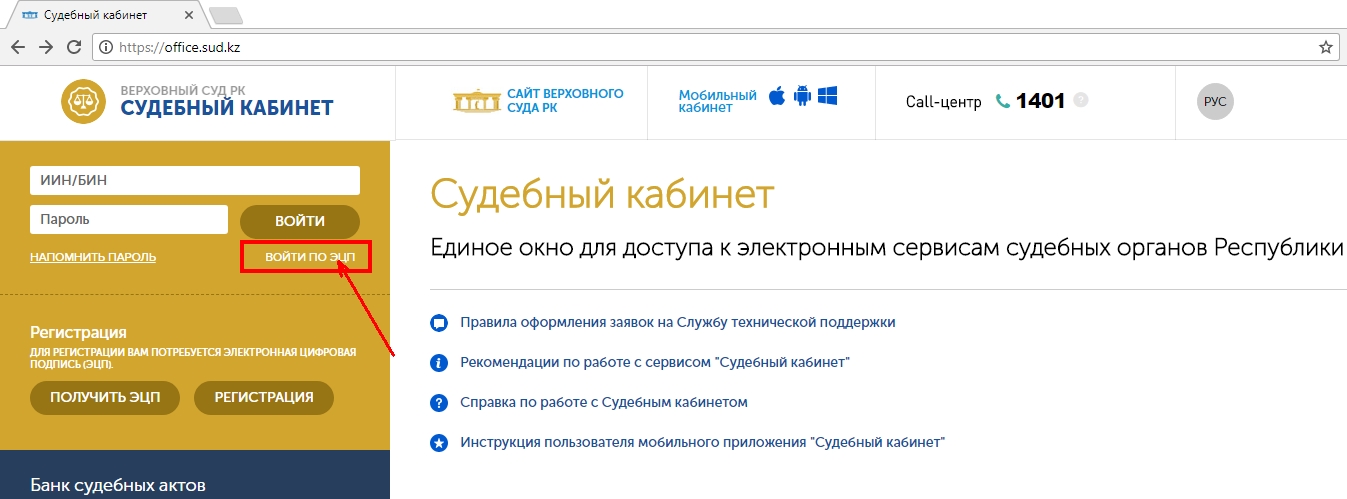
Task: Click the site info icon in address bar
Action: [x=106, y=47]
